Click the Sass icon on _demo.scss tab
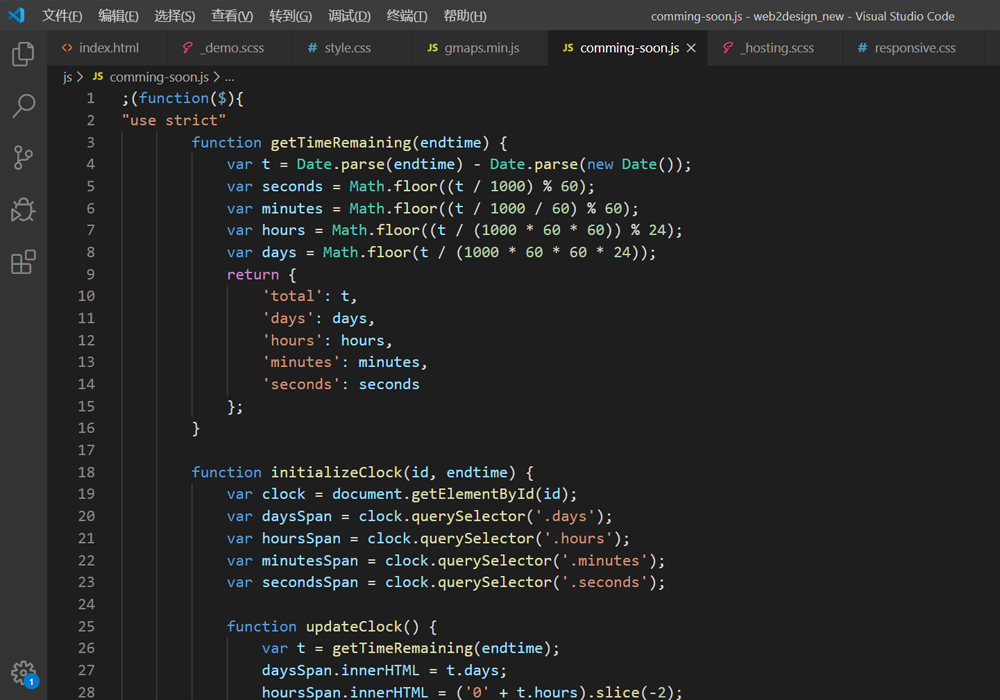This screenshot has height=700, width=1000. (x=188, y=48)
